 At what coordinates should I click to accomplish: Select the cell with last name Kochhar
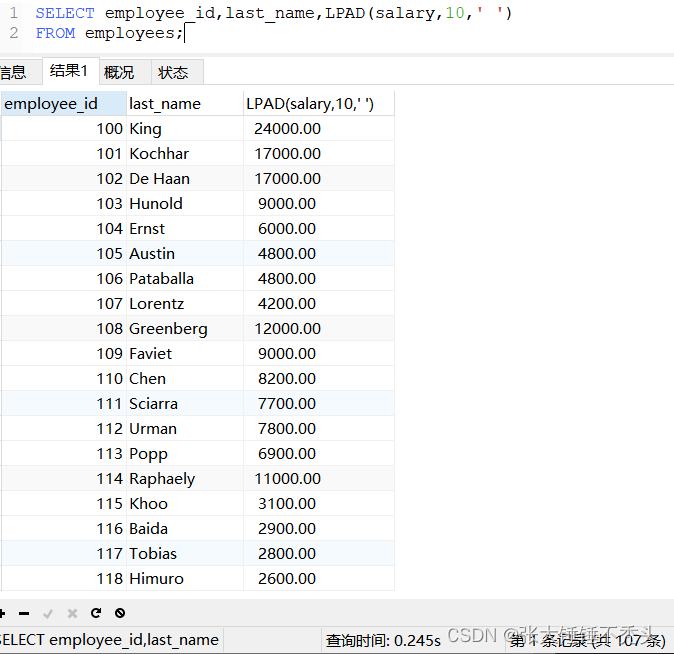[185, 154]
